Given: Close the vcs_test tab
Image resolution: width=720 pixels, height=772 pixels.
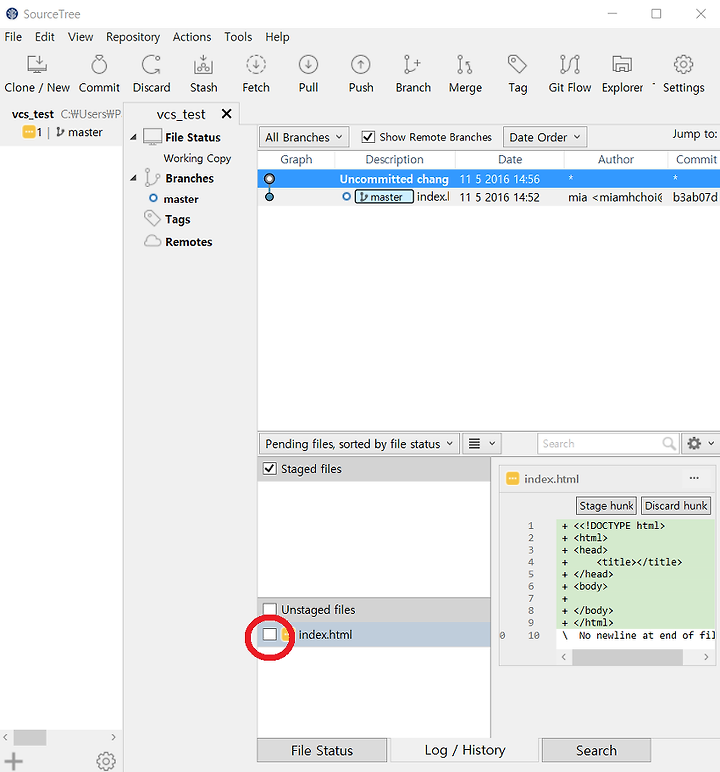Looking at the screenshot, I should pos(227,114).
